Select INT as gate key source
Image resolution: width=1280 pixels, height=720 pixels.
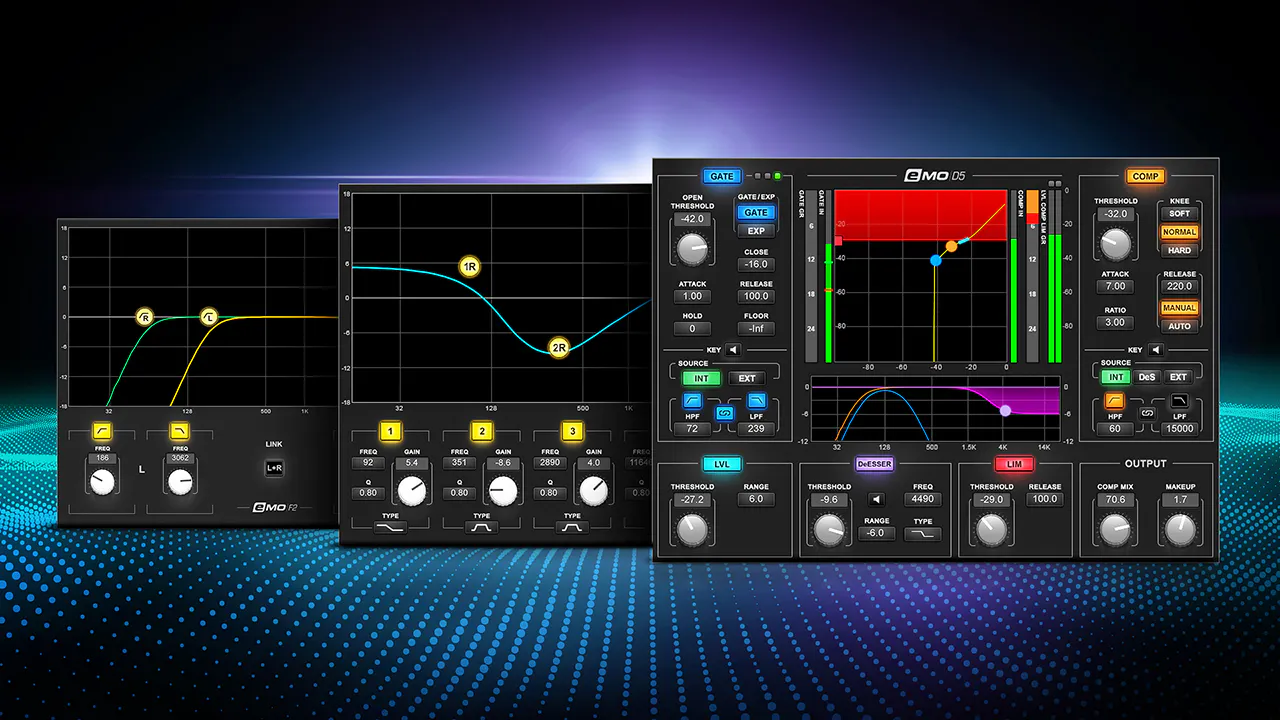tap(701, 378)
